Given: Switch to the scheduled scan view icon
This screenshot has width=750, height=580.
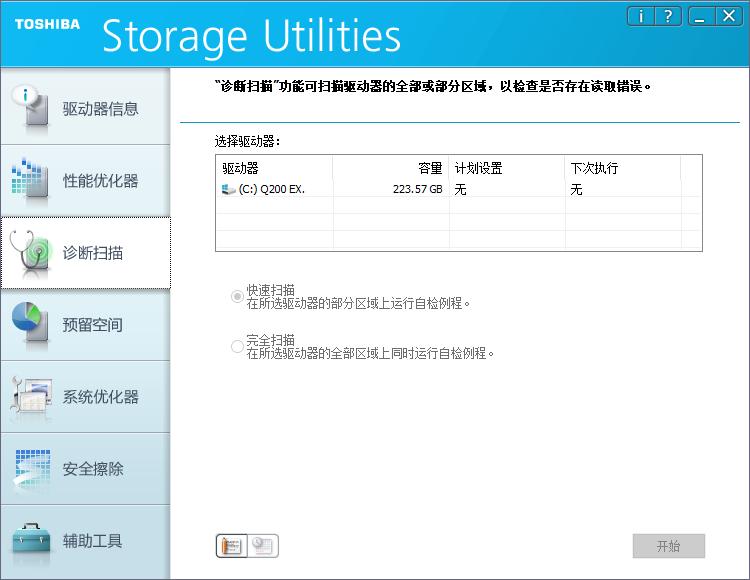Looking at the screenshot, I should (264, 546).
